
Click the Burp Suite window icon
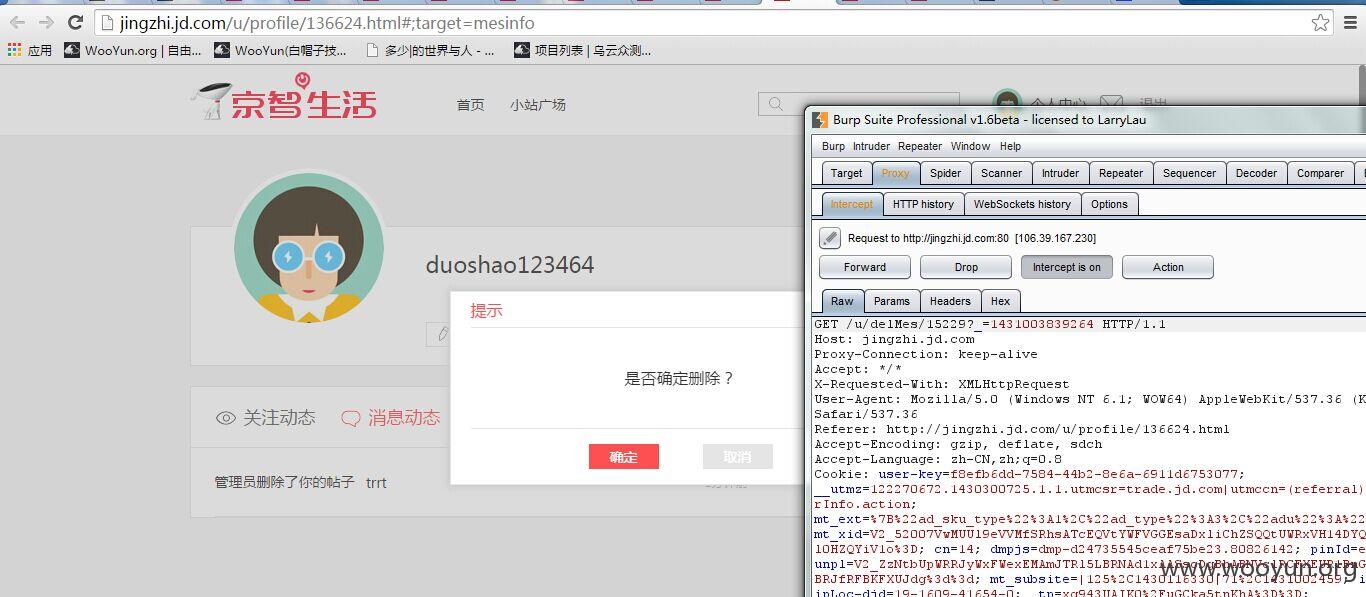[x=820, y=120]
